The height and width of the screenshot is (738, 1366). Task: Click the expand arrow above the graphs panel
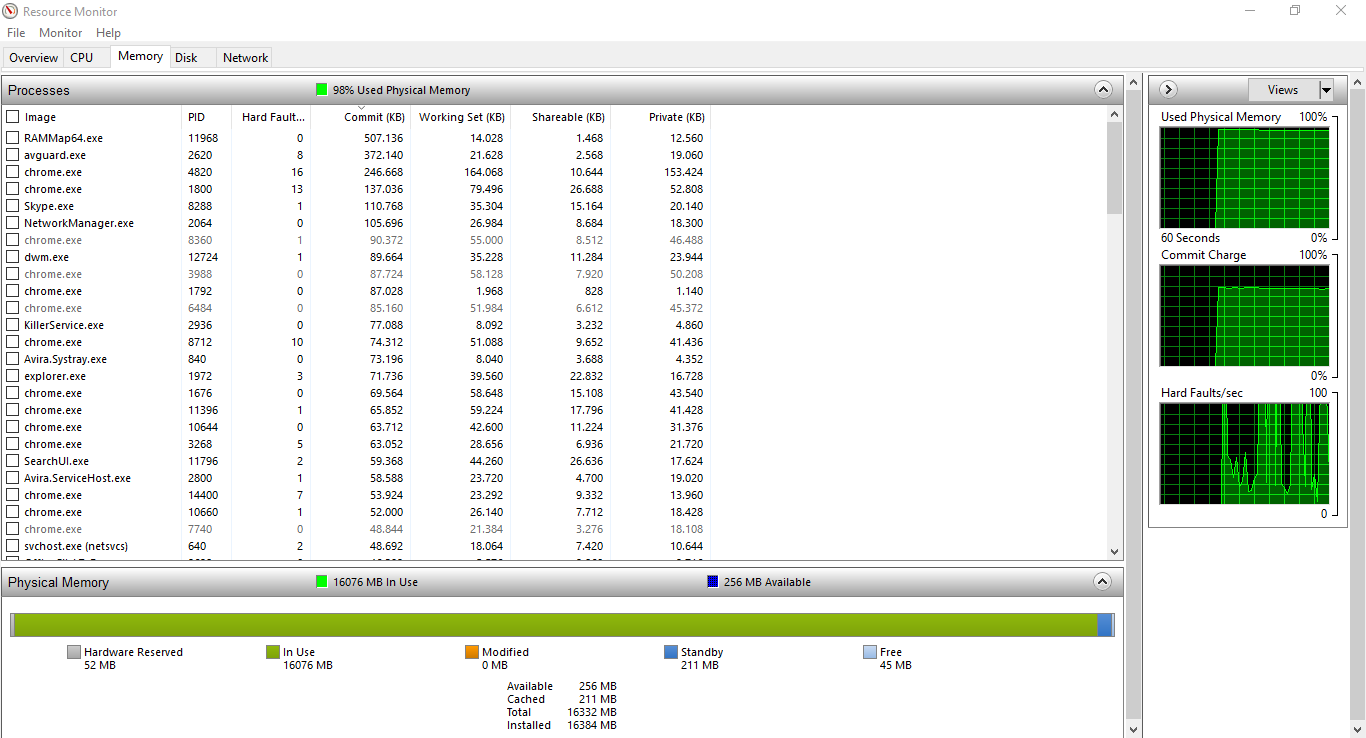point(1168,89)
